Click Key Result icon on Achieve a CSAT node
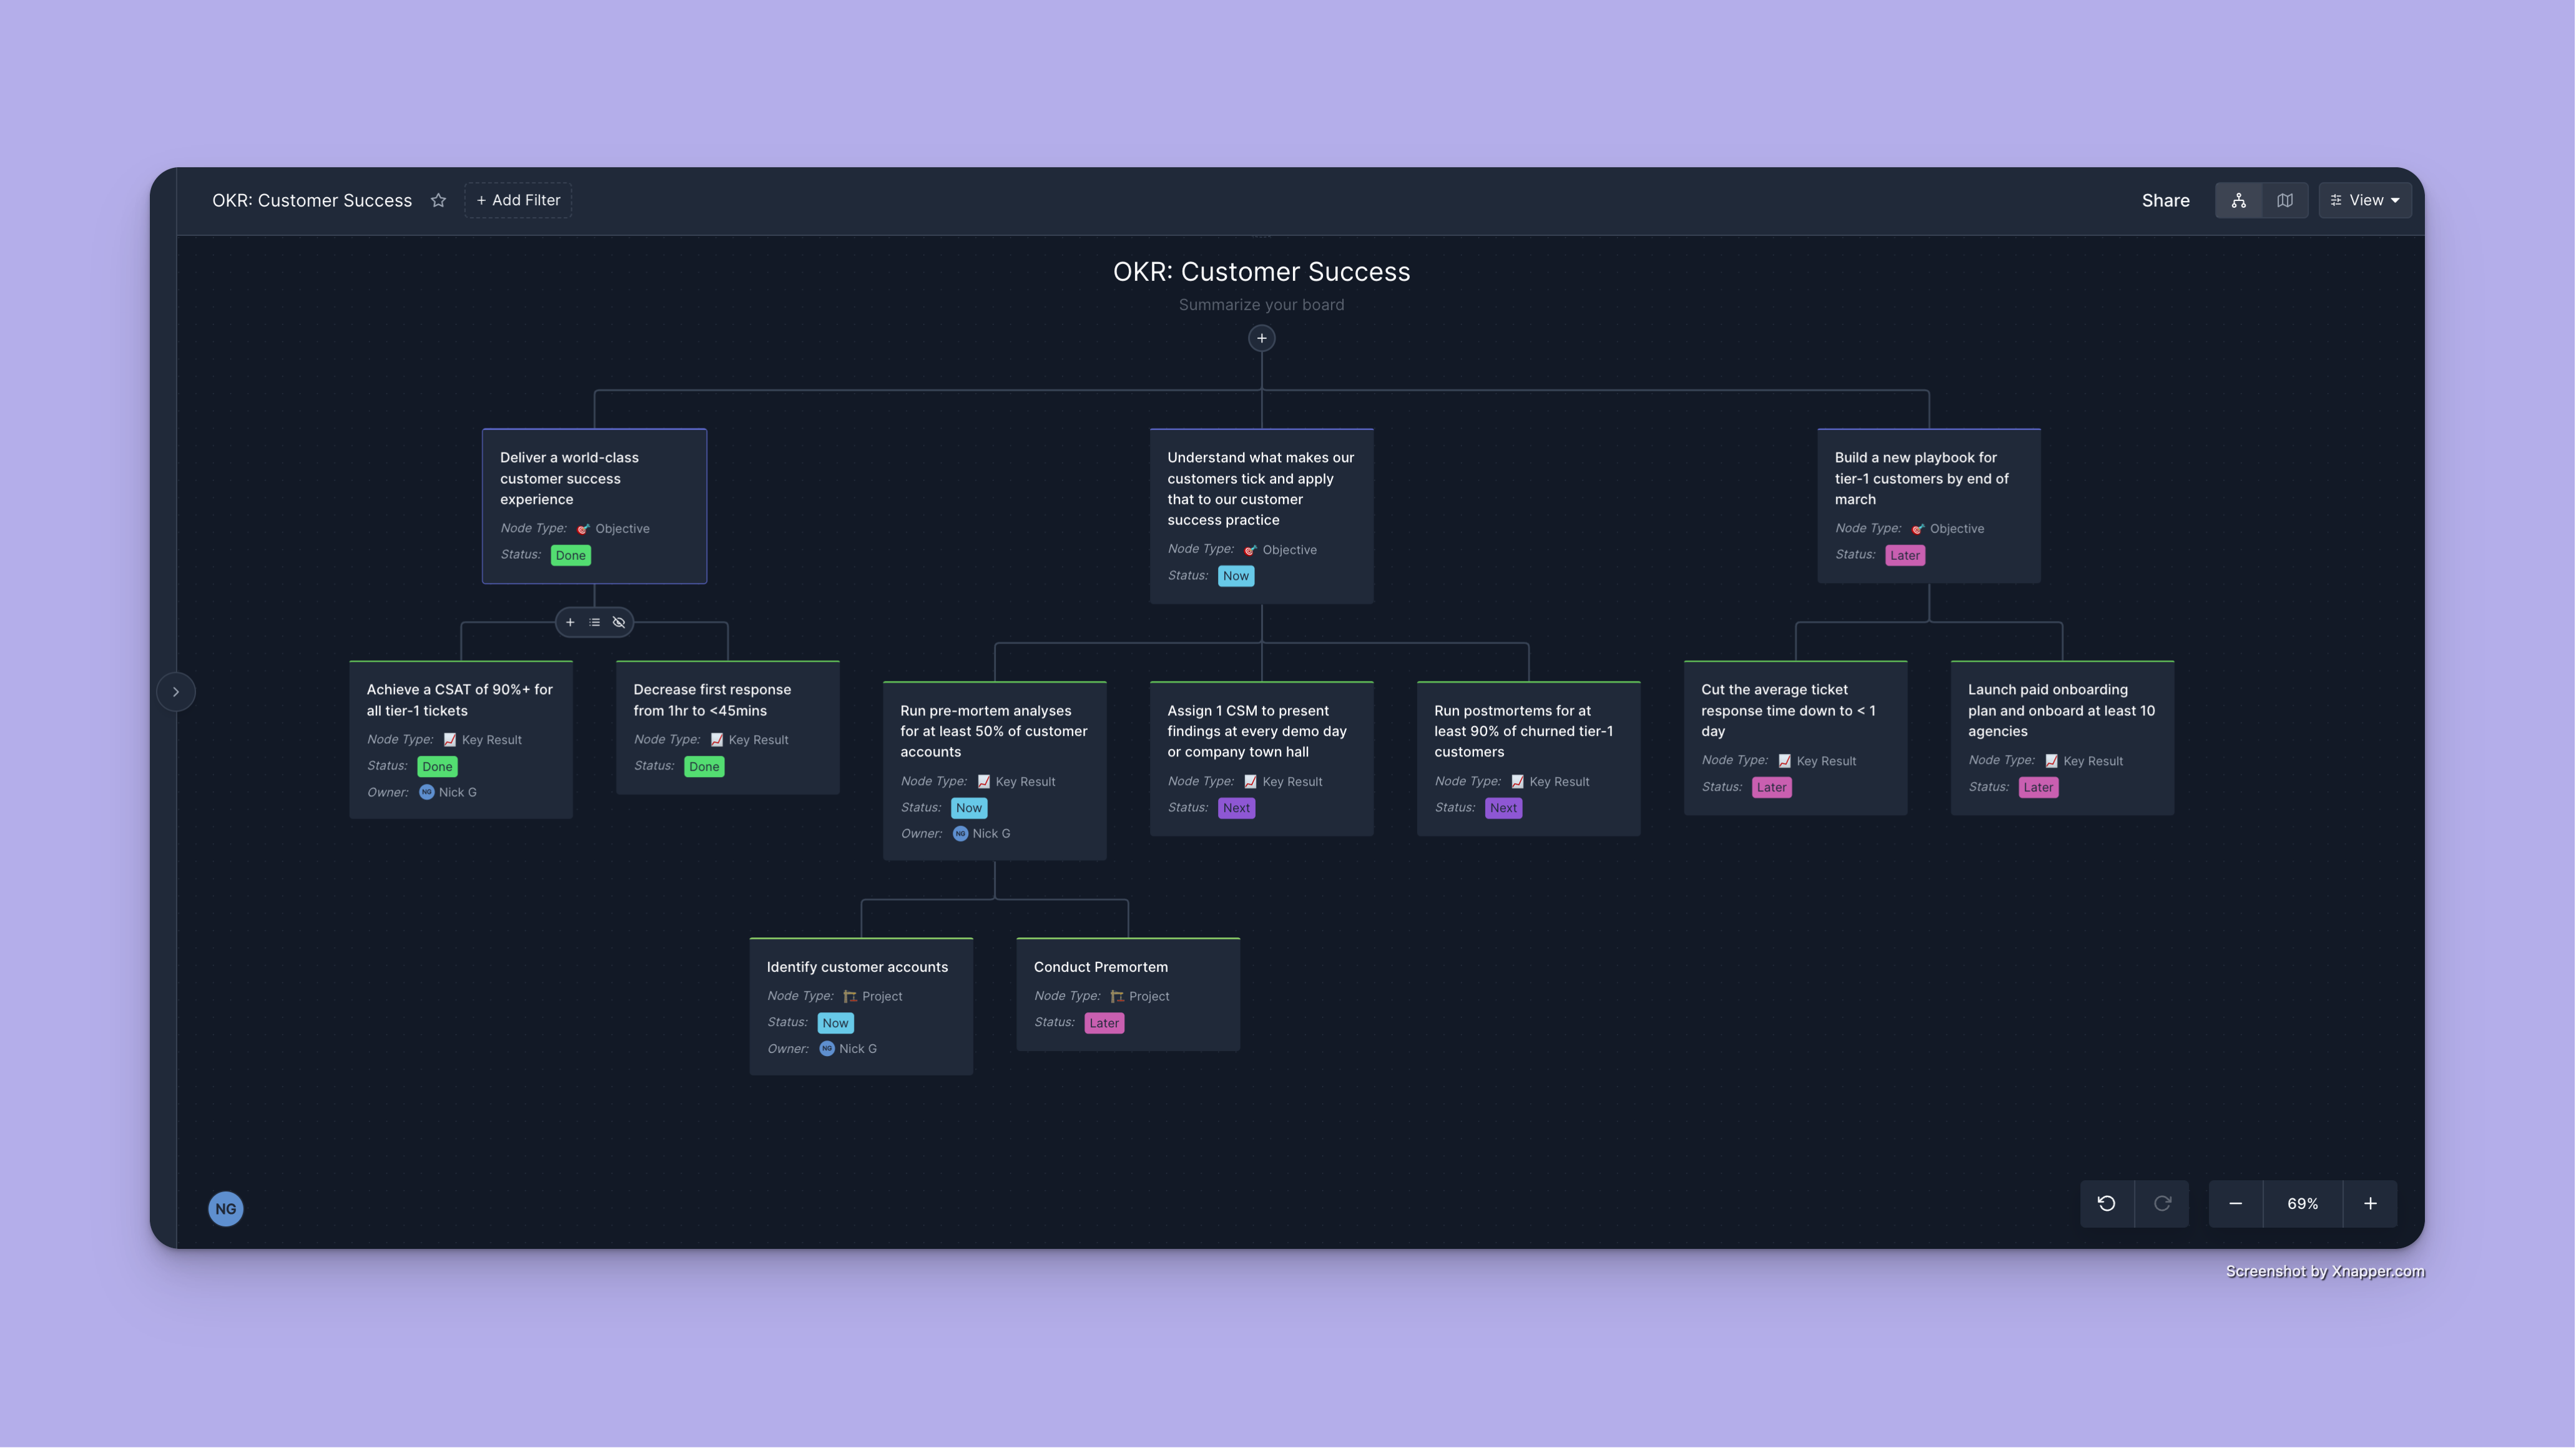 click(450, 740)
